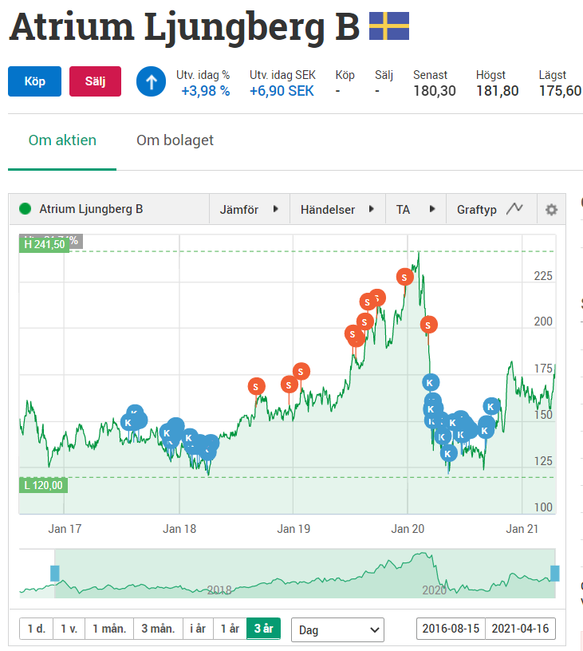
Task: Click the Jan 18 axis label
Action: (179, 529)
